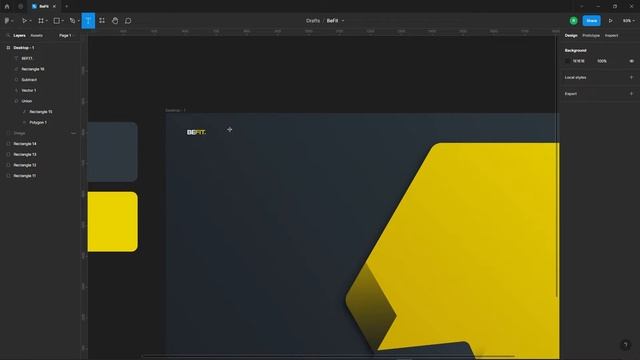Switch to the Prototype tab
The height and width of the screenshot is (360, 640).
coord(591,36)
